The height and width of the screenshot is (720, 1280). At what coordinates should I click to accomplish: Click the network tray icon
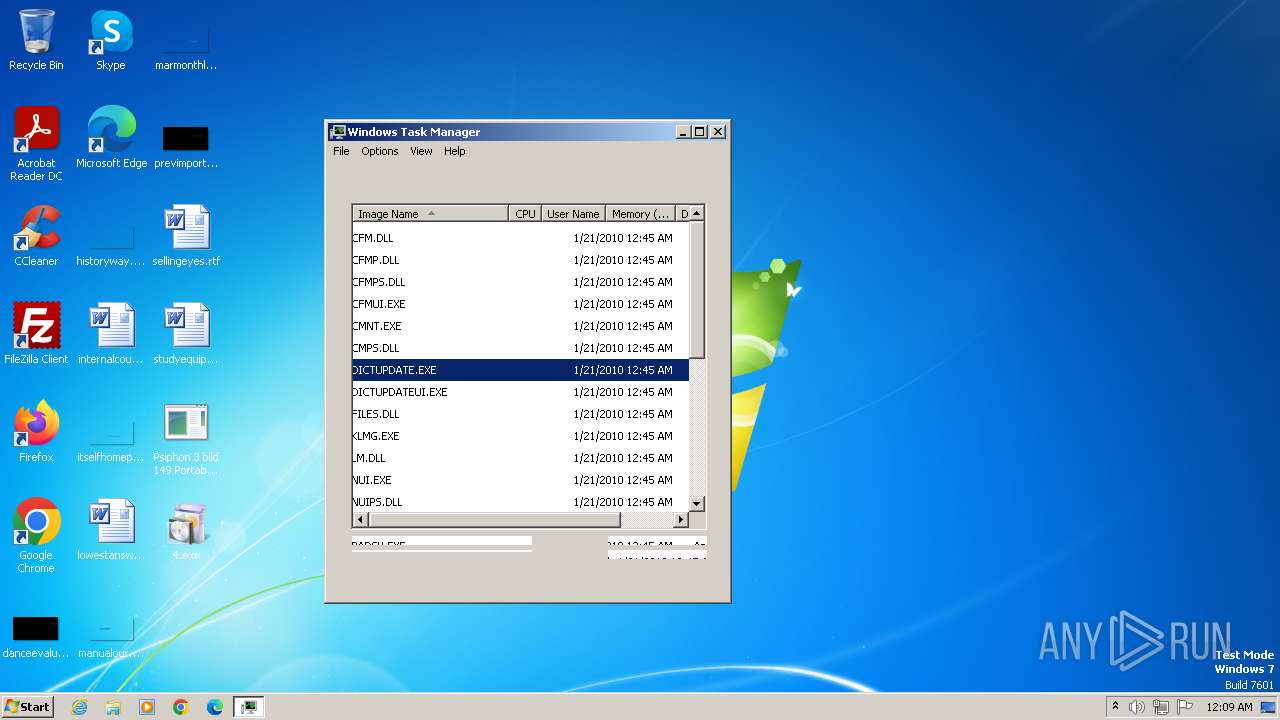[x=1161, y=707]
